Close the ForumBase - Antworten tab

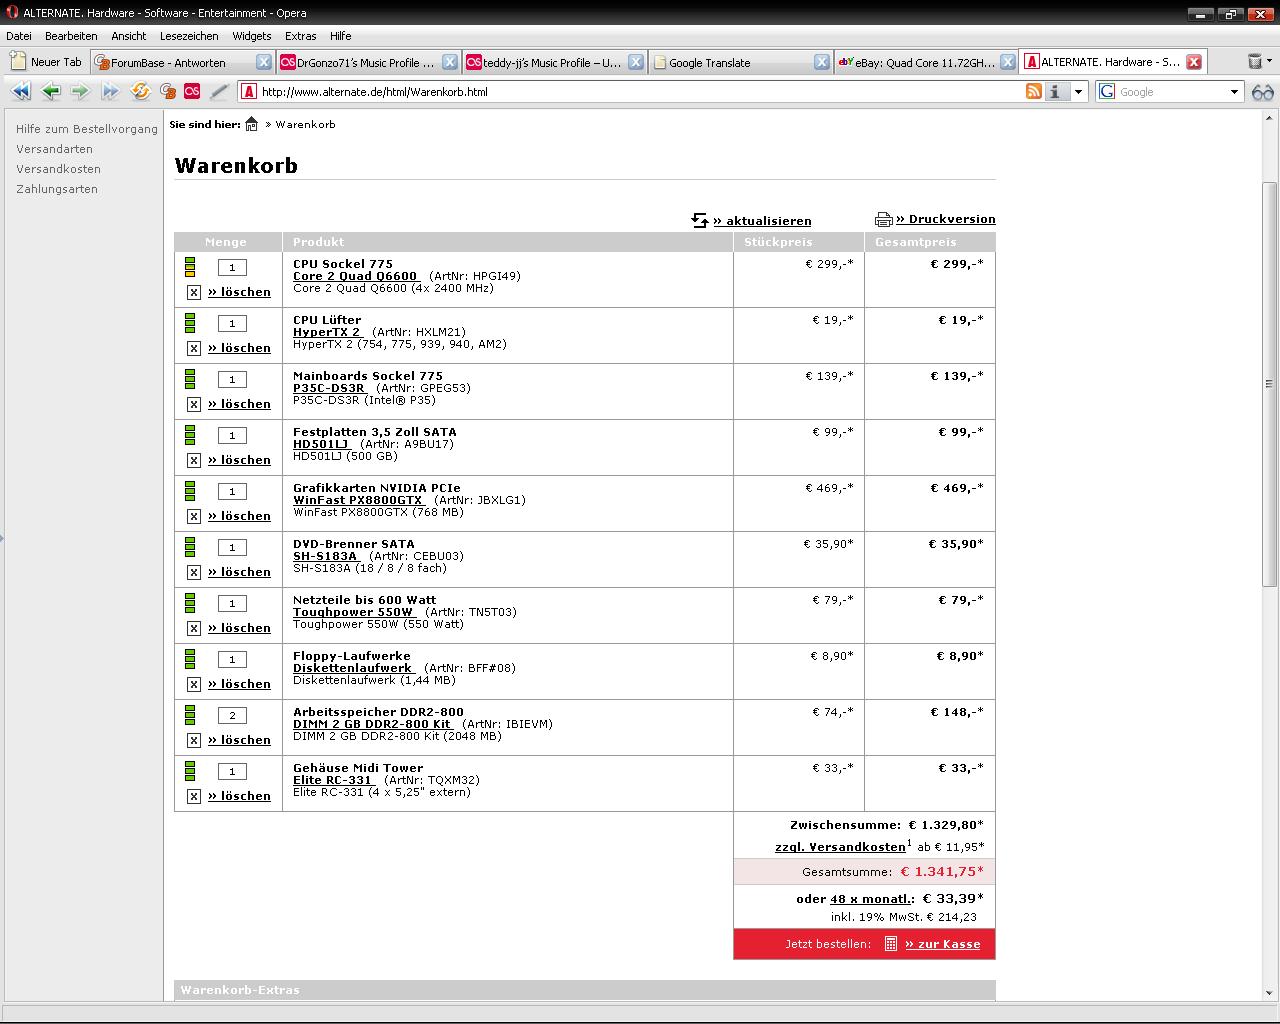[264, 62]
